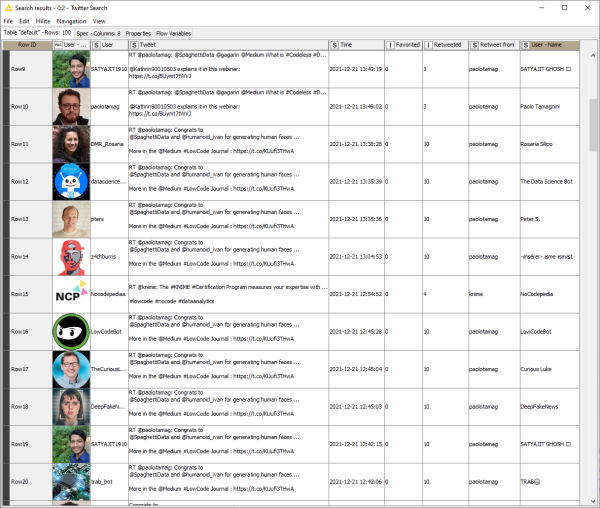Viewport: 600px width, 508px height.
Task: Select the Table "default" - Rows: 100 tab
Action: [x=38, y=33]
